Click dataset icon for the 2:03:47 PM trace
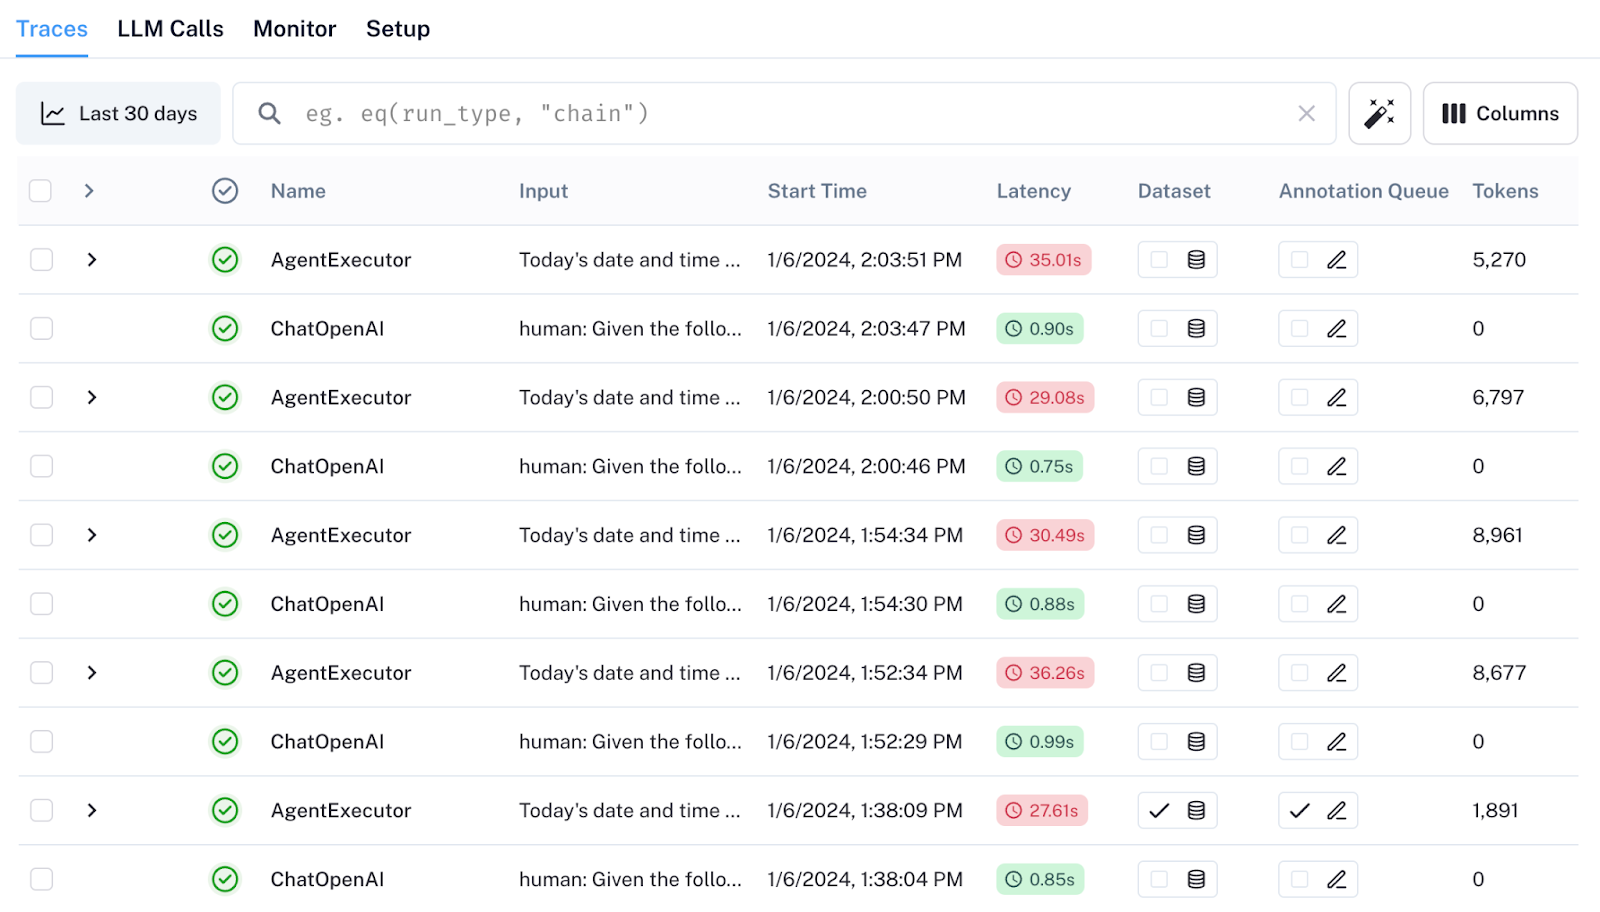 pos(1196,329)
